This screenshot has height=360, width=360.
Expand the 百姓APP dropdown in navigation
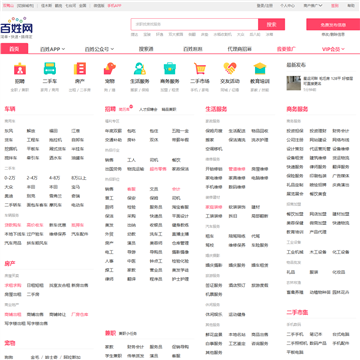[x=52, y=49]
